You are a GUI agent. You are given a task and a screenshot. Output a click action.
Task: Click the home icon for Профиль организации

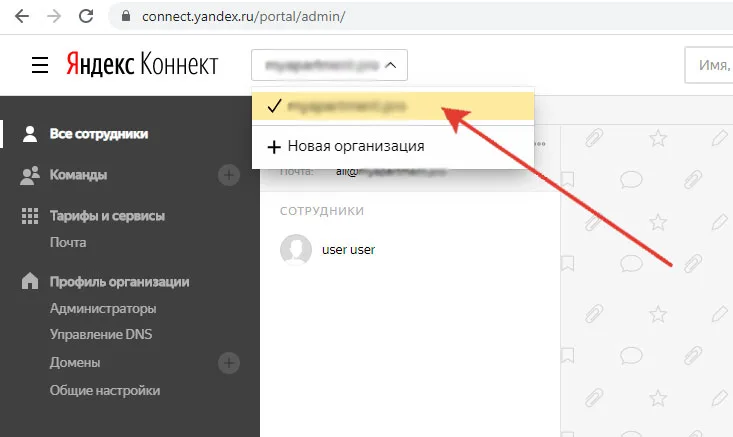tap(30, 281)
